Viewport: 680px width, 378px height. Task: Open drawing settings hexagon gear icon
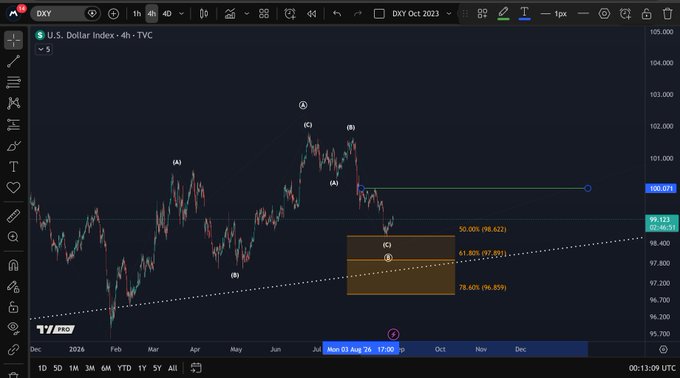(x=604, y=14)
